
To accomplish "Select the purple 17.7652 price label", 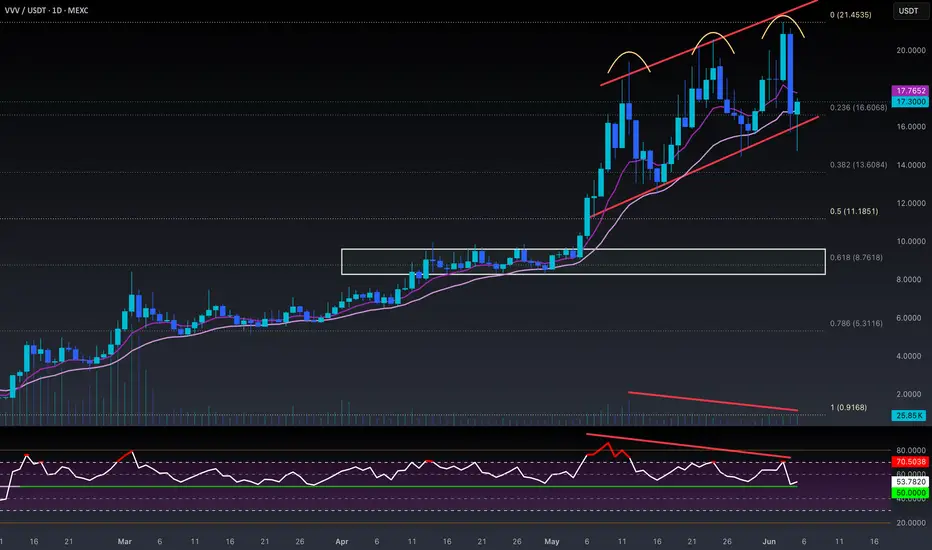I will click(910, 91).
